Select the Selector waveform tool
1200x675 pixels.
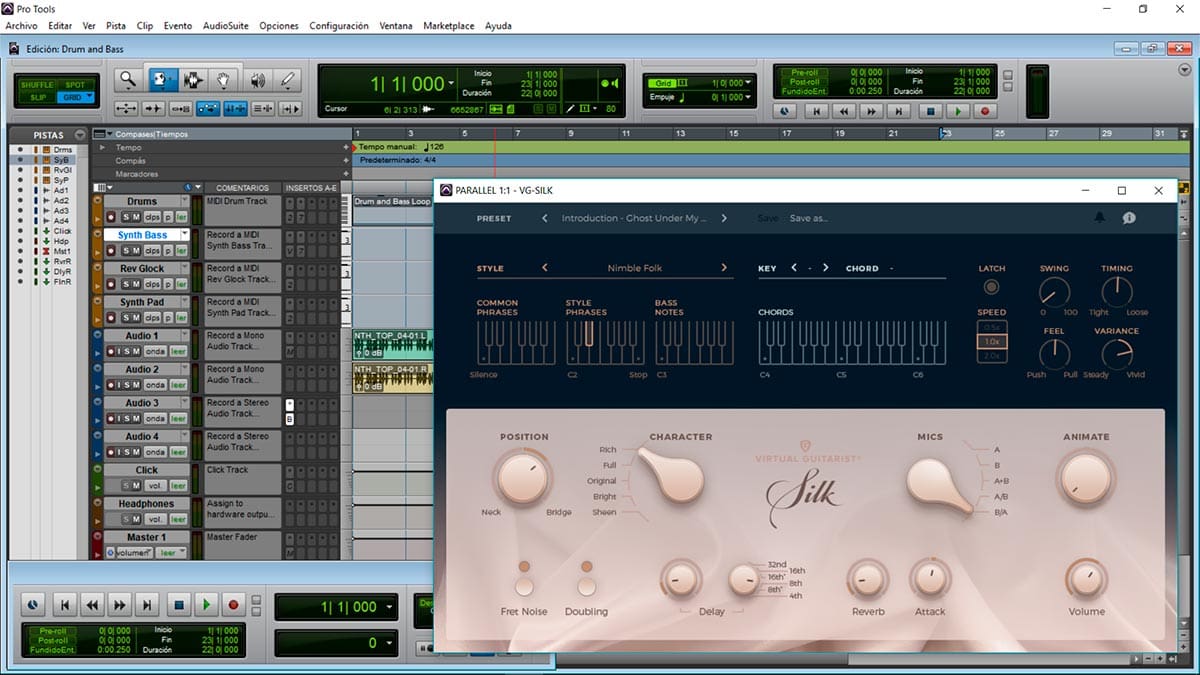(192, 80)
